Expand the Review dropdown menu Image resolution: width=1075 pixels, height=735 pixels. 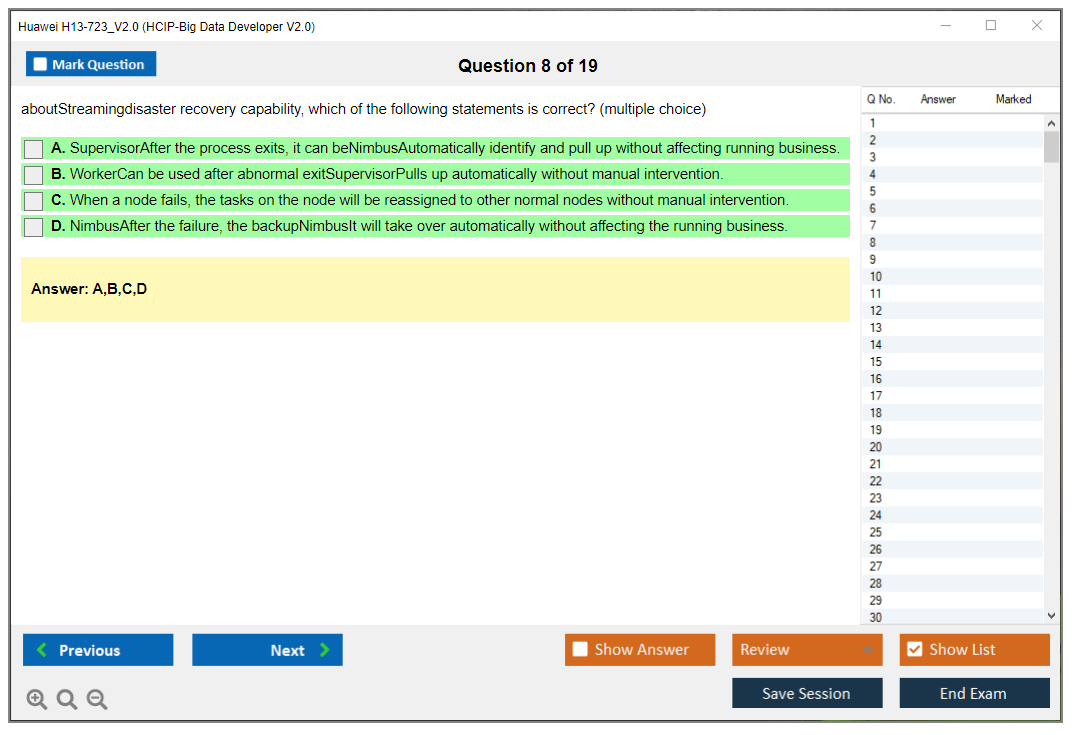[866, 650]
